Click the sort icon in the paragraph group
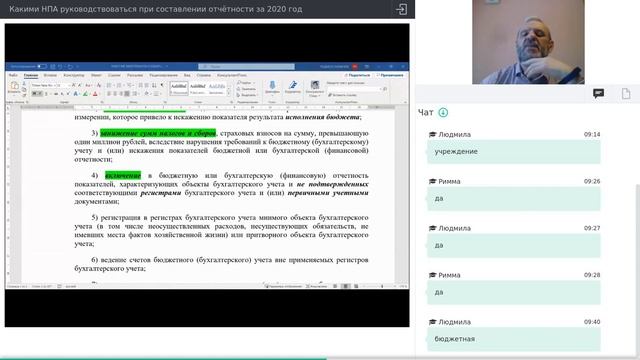This screenshot has height=360, width=640. (154, 85)
